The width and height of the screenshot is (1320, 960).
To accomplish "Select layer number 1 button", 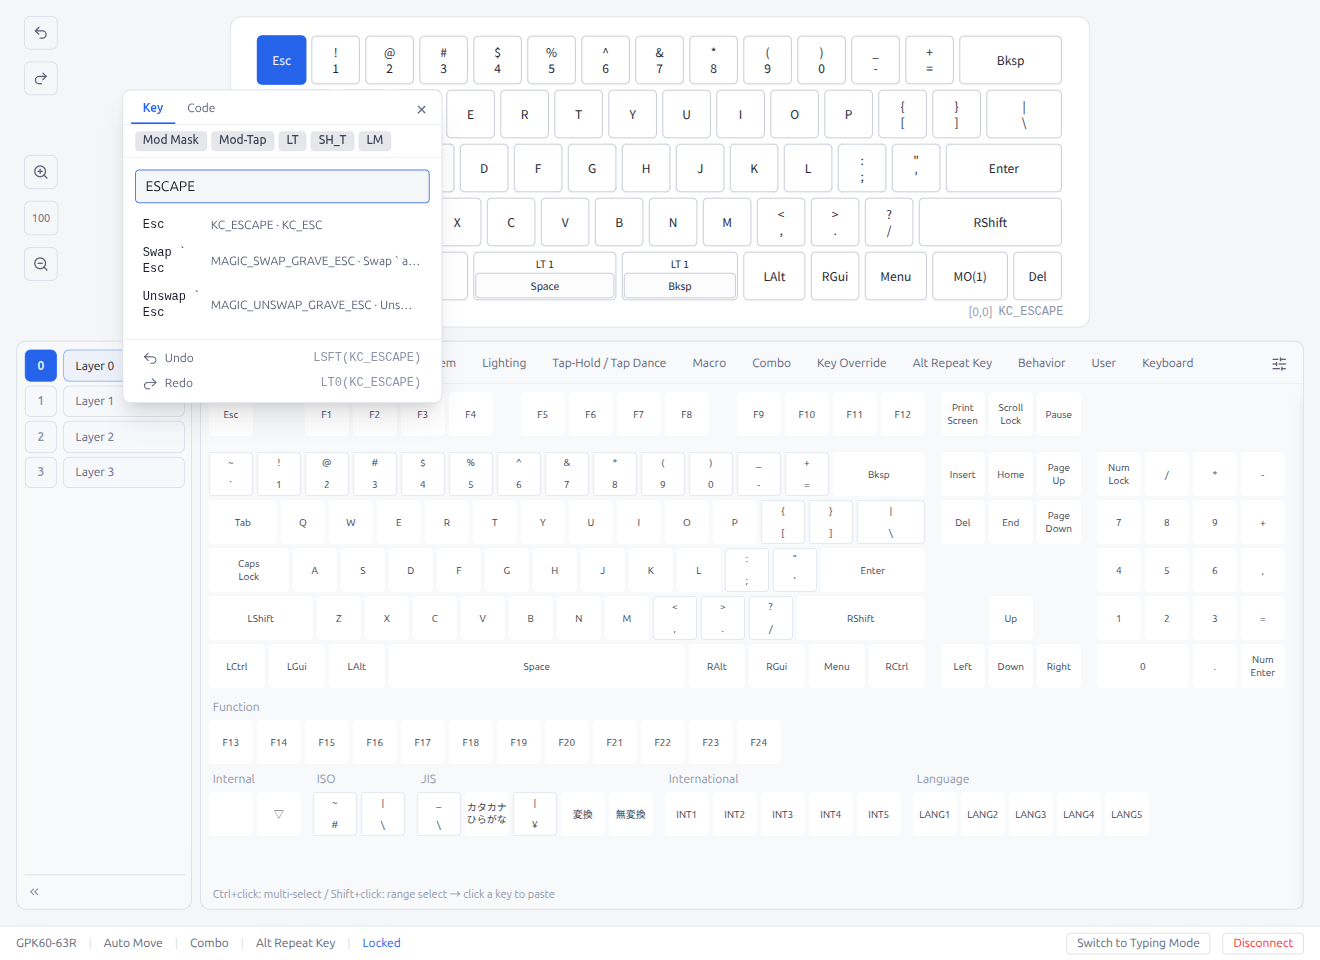I will [x=41, y=401].
